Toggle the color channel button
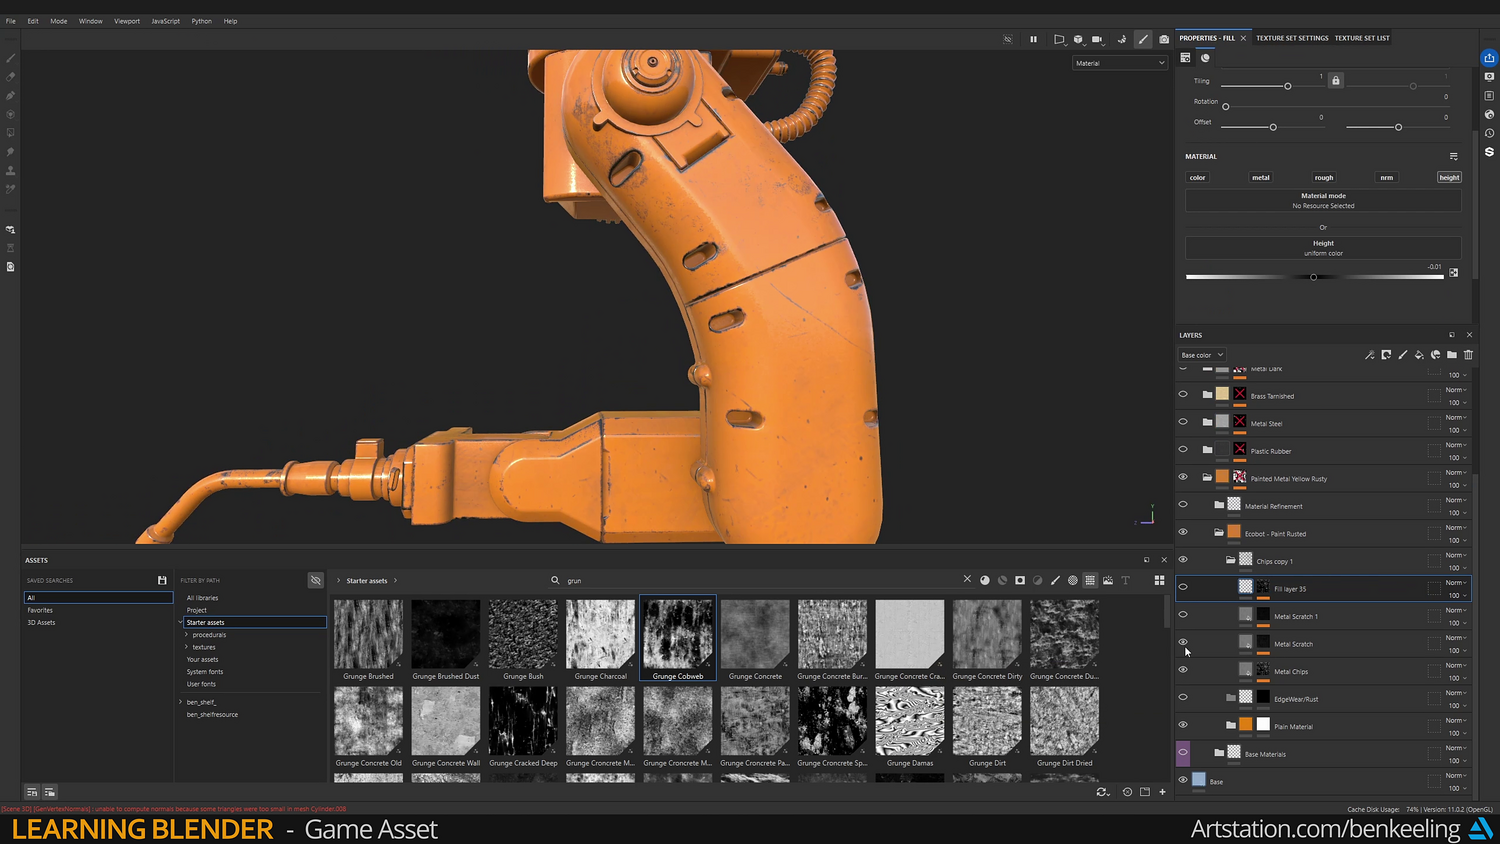1500x844 pixels. tap(1197, 177)
